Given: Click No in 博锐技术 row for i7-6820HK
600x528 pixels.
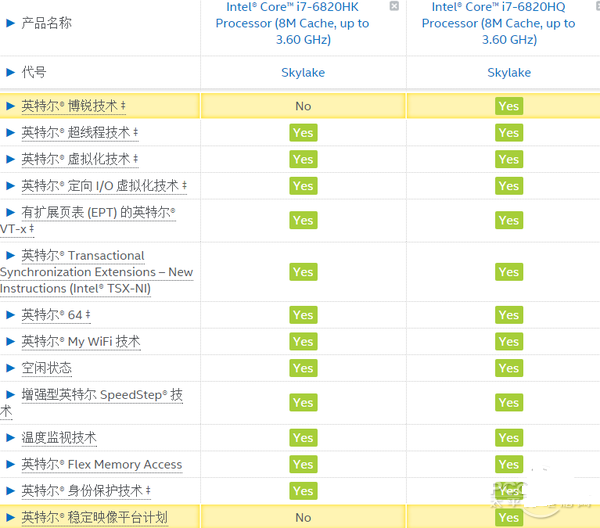Looking at the screenshot, I should tap(303, 106).
